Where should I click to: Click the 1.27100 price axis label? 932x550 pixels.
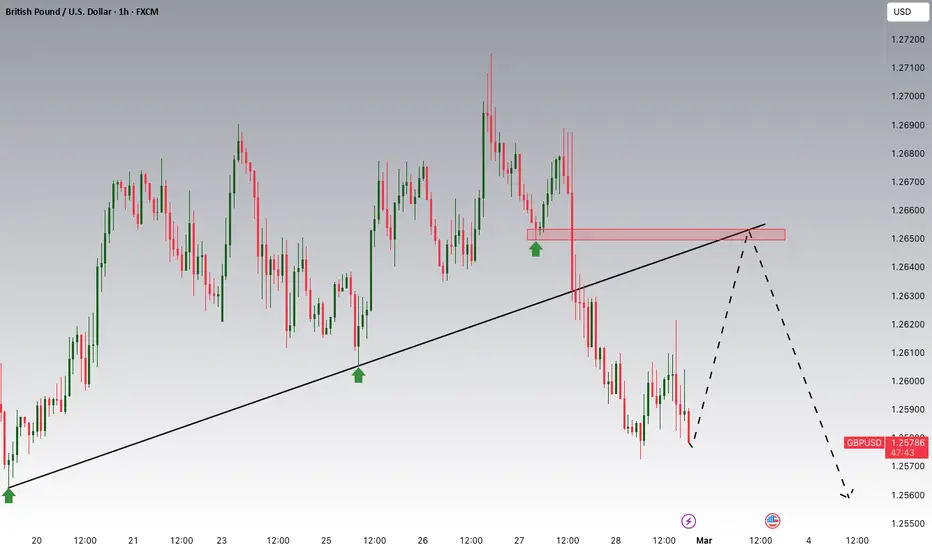click(x=907, y=68)
